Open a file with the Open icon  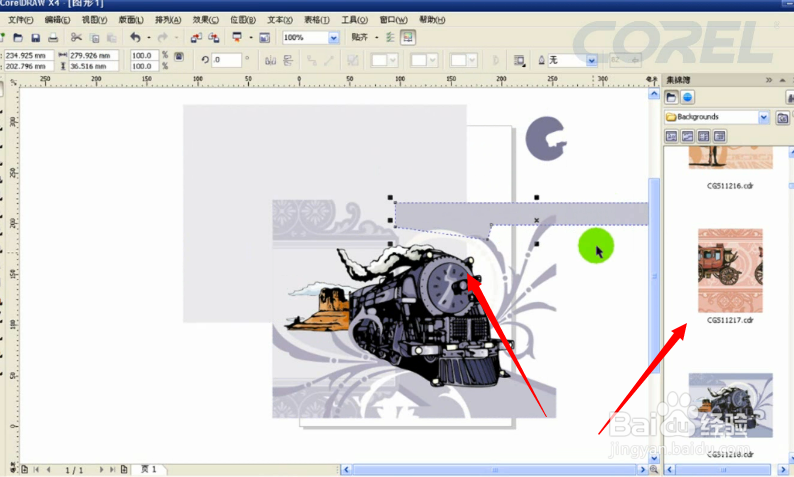click(18, 37)
